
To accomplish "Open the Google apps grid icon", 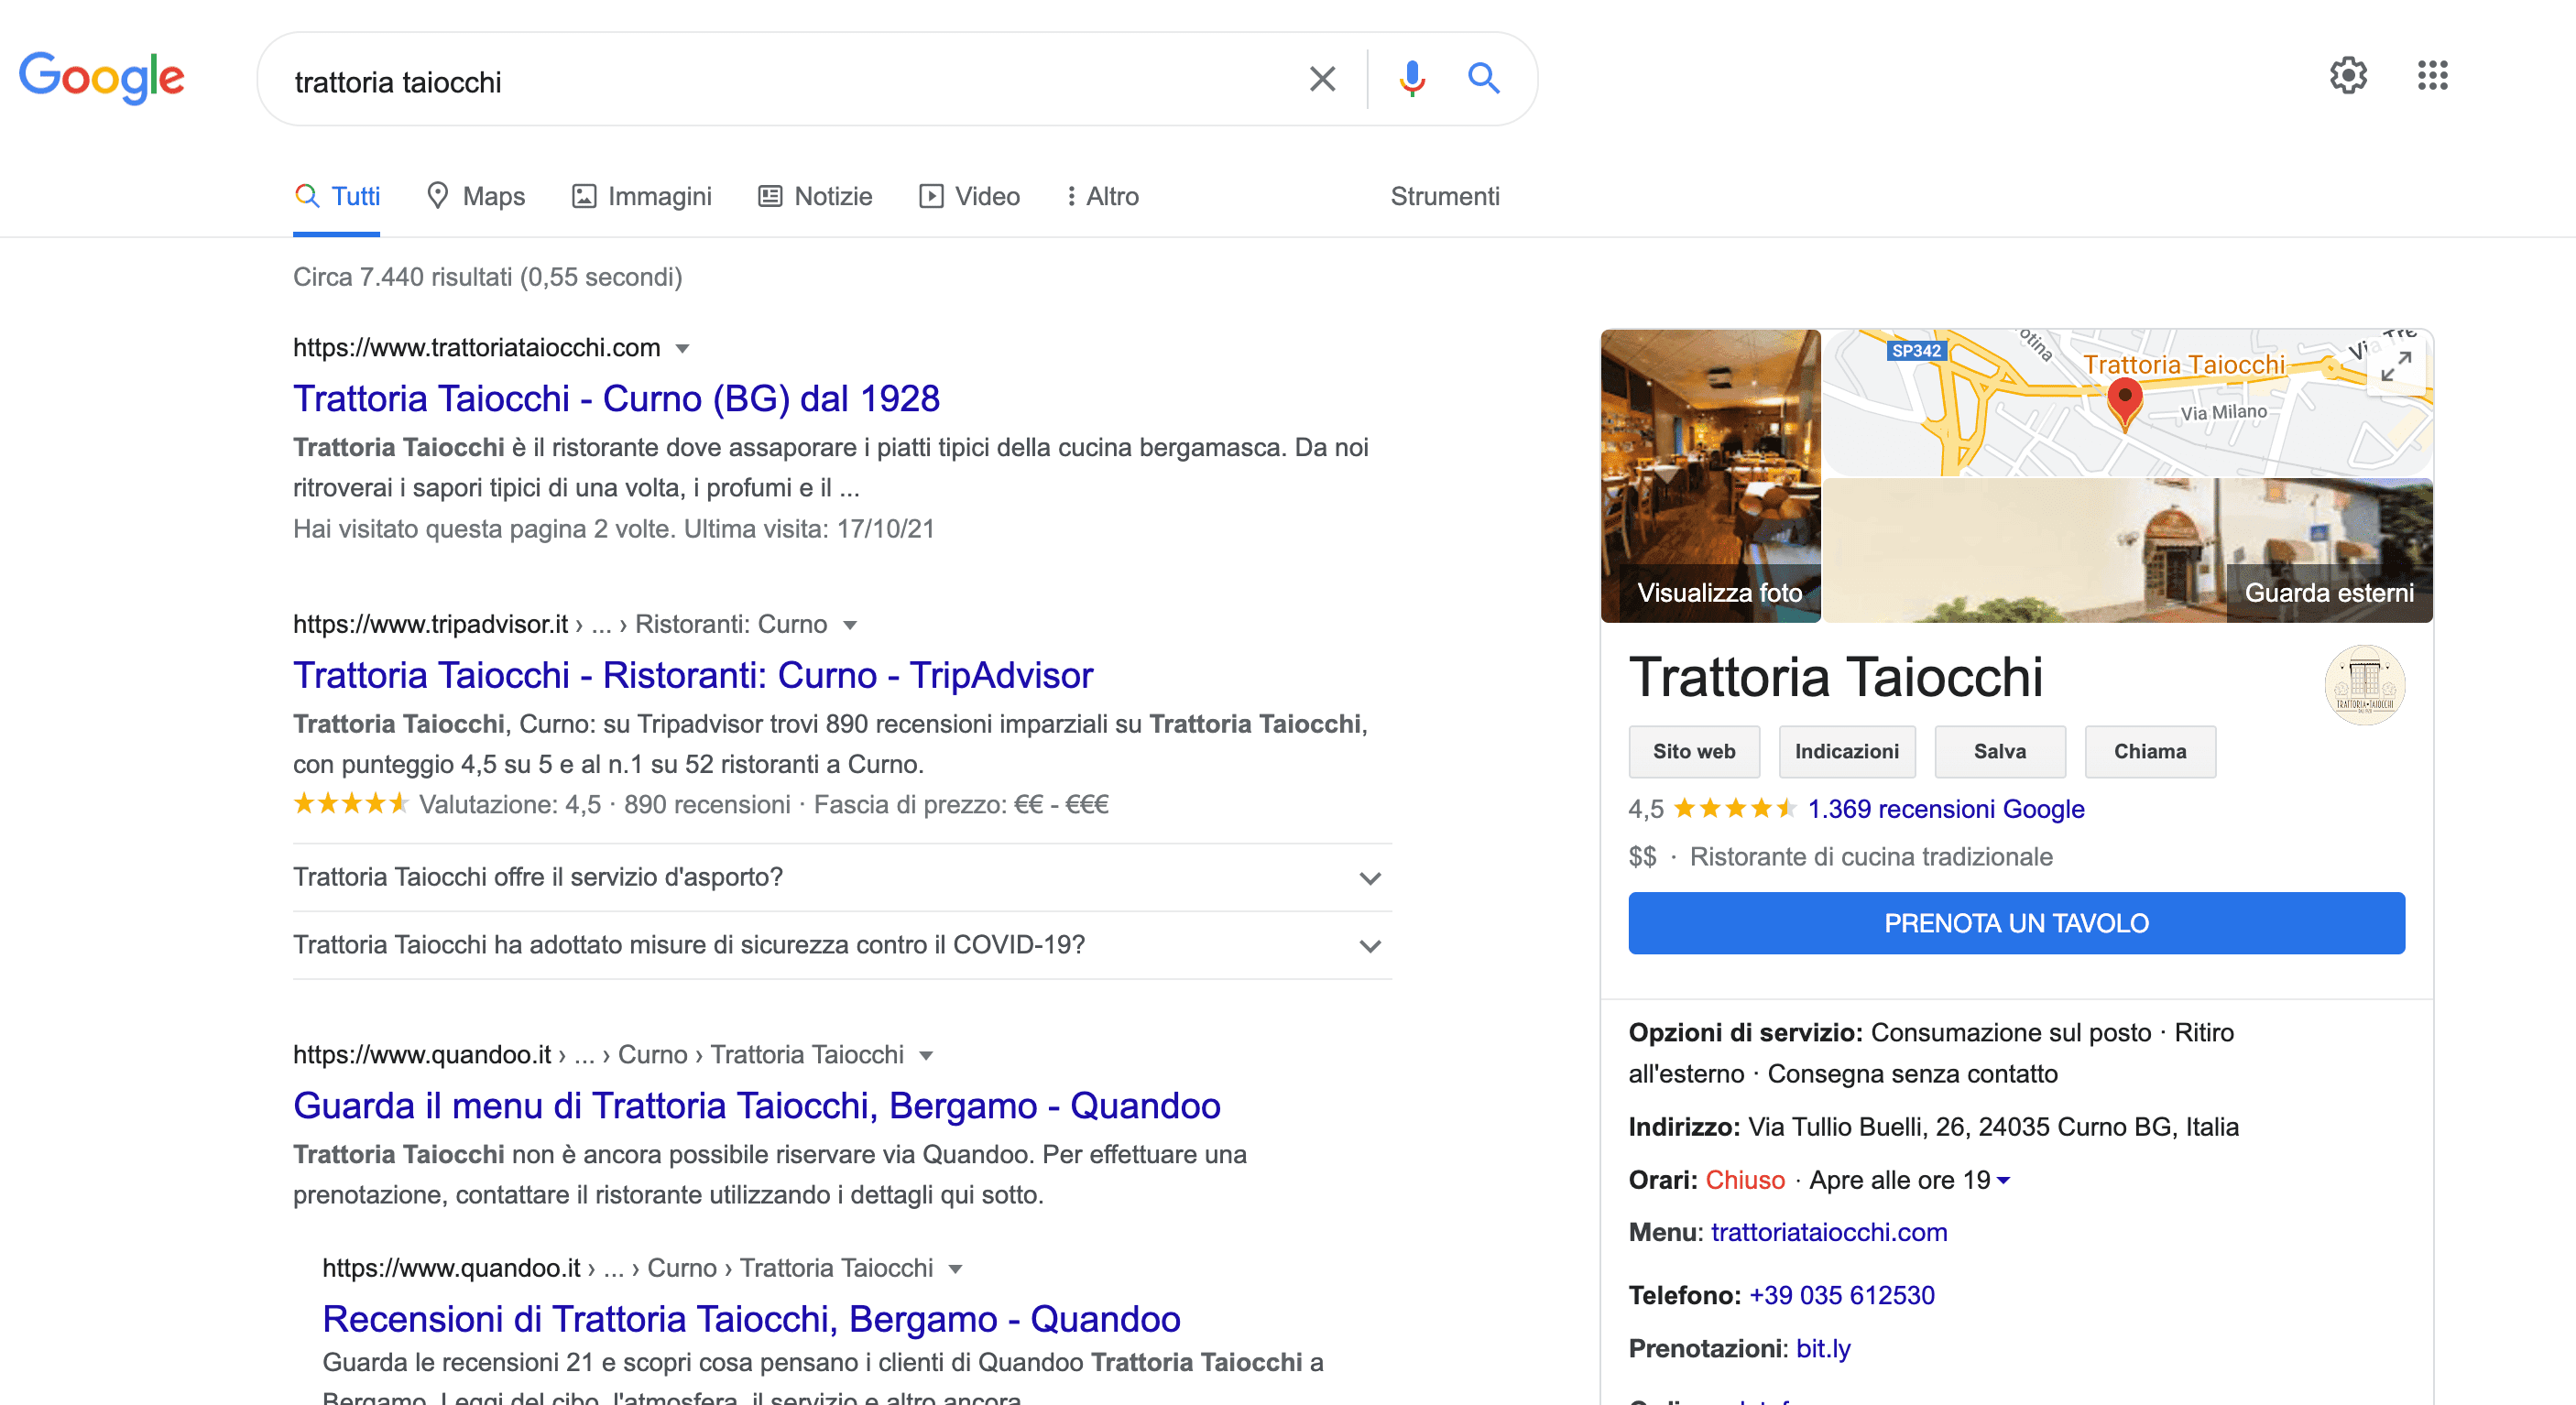I will coord(2432,76).
